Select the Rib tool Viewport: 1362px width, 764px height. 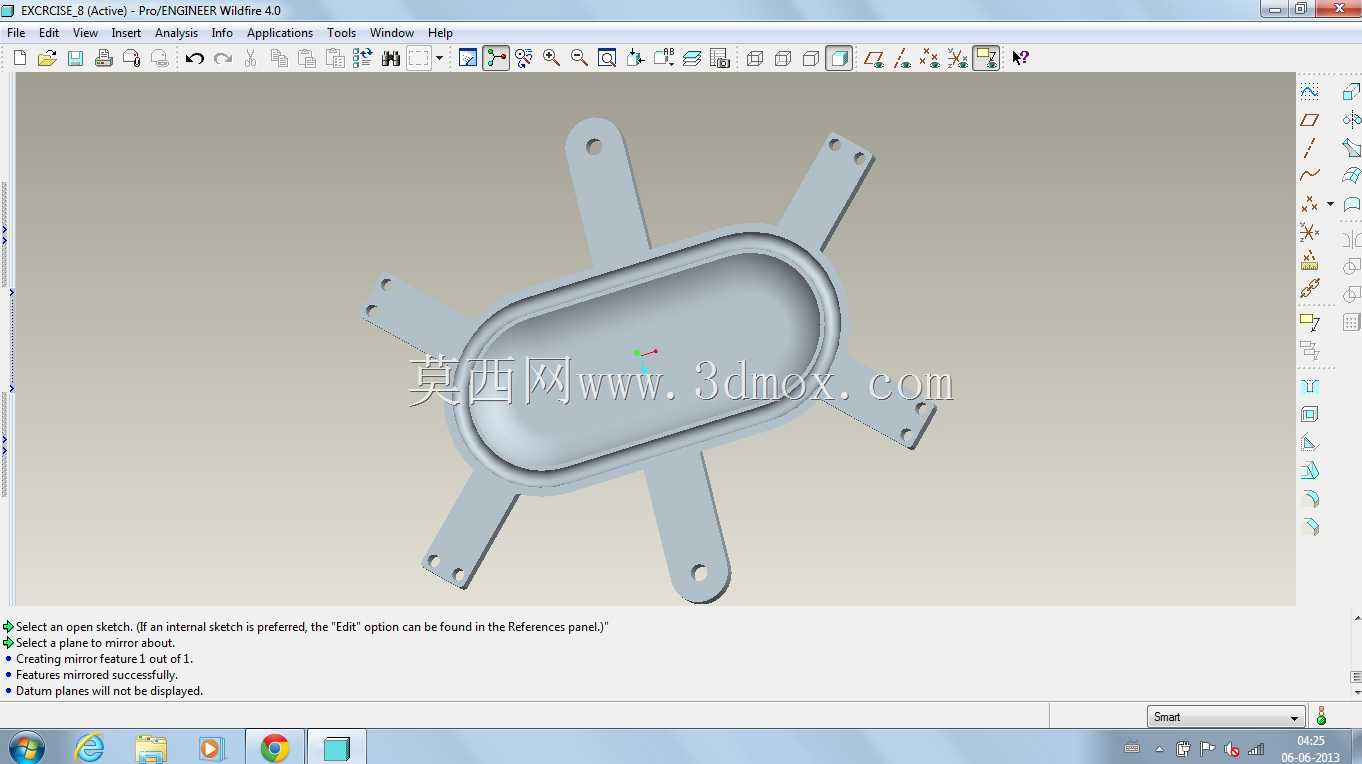[1309, 442]
